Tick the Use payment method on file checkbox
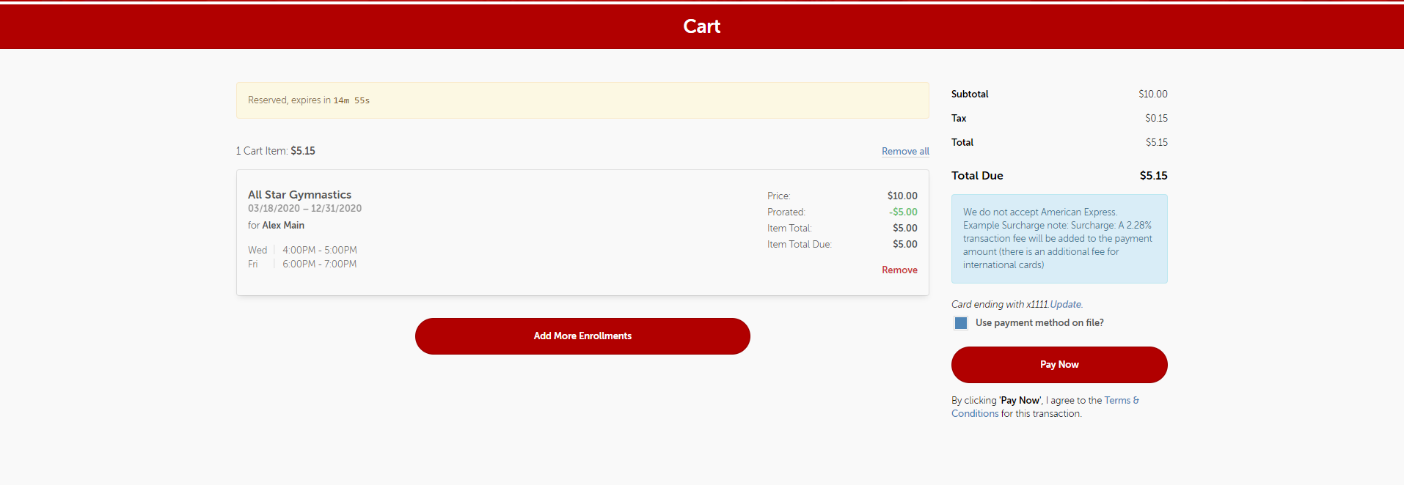The height and width of the screenshot is (485, 1404). coord(961,323)
